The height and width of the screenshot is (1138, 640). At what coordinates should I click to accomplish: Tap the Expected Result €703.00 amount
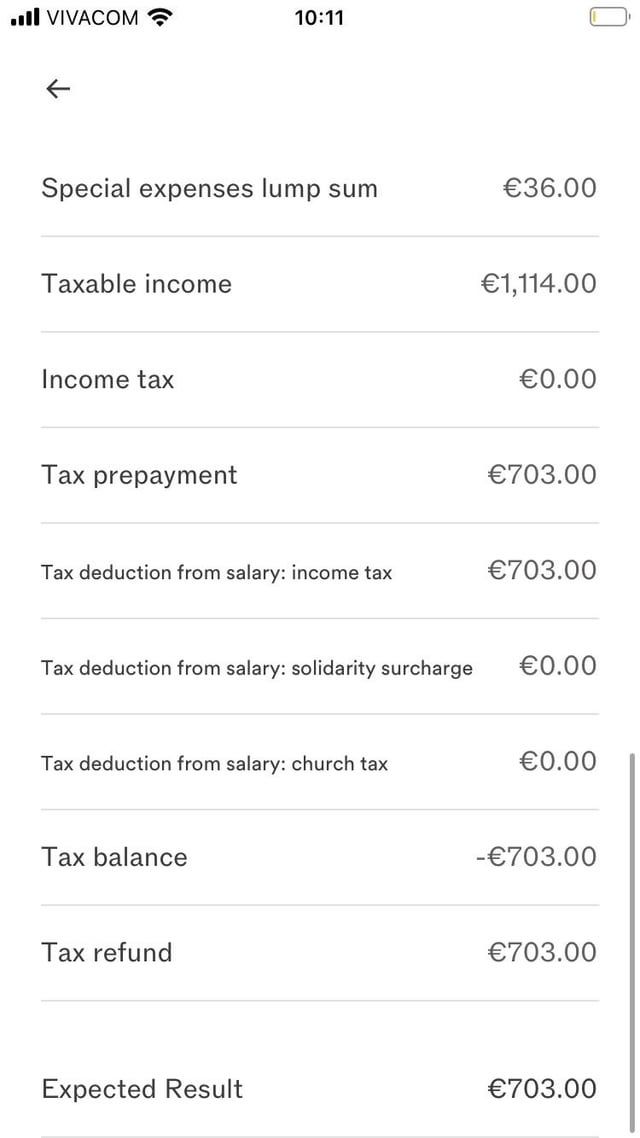(542, 1089)
